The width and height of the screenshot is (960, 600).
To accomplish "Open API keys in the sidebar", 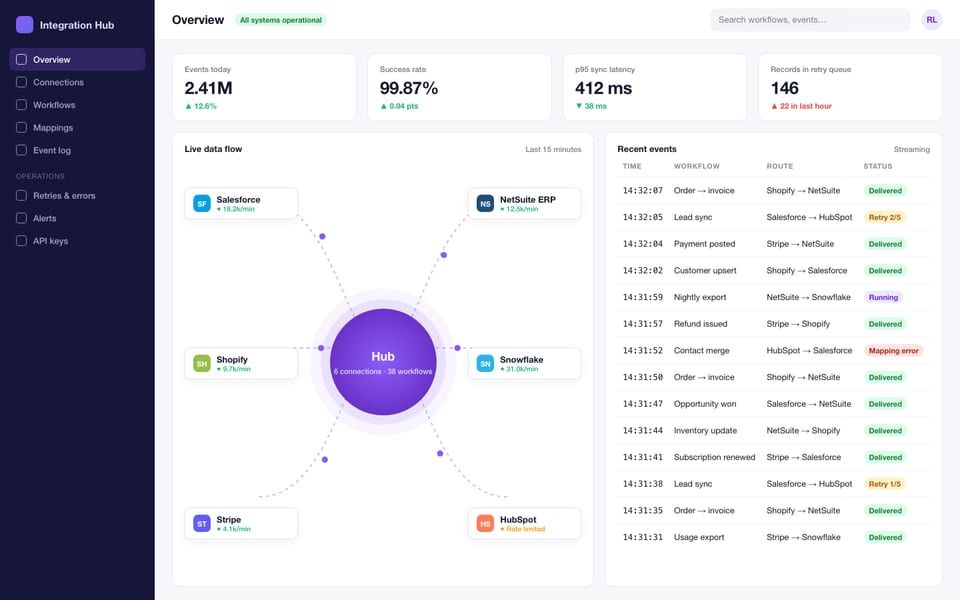I will [77, 241].
